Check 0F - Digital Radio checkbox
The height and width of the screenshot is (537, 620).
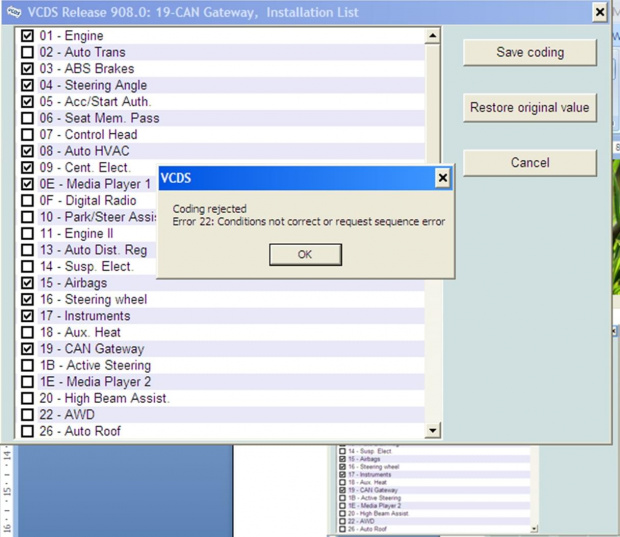[x=27, y=200]
